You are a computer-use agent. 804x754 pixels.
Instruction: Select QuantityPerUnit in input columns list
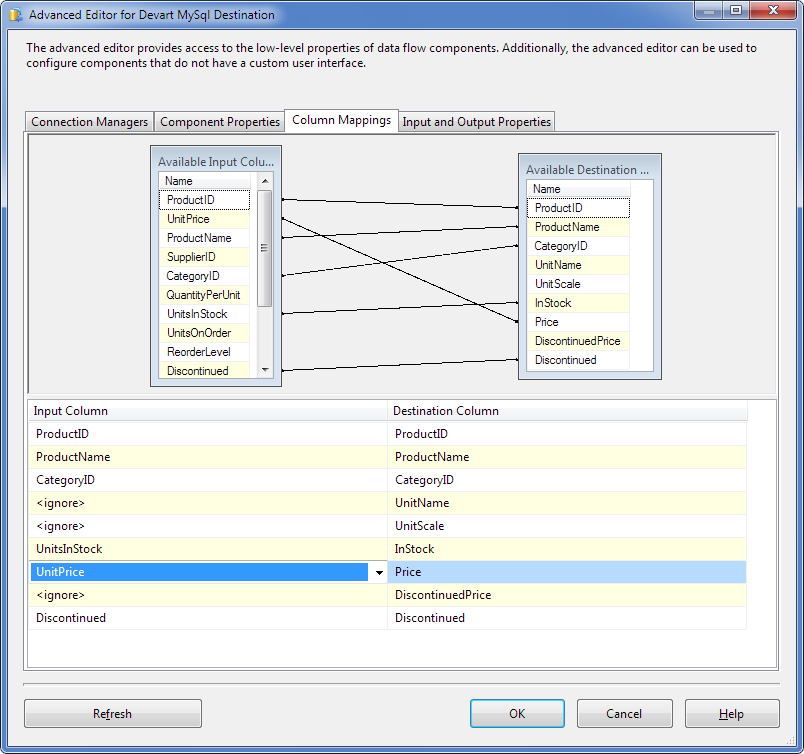pyautogui.click(x=204, y=295)
